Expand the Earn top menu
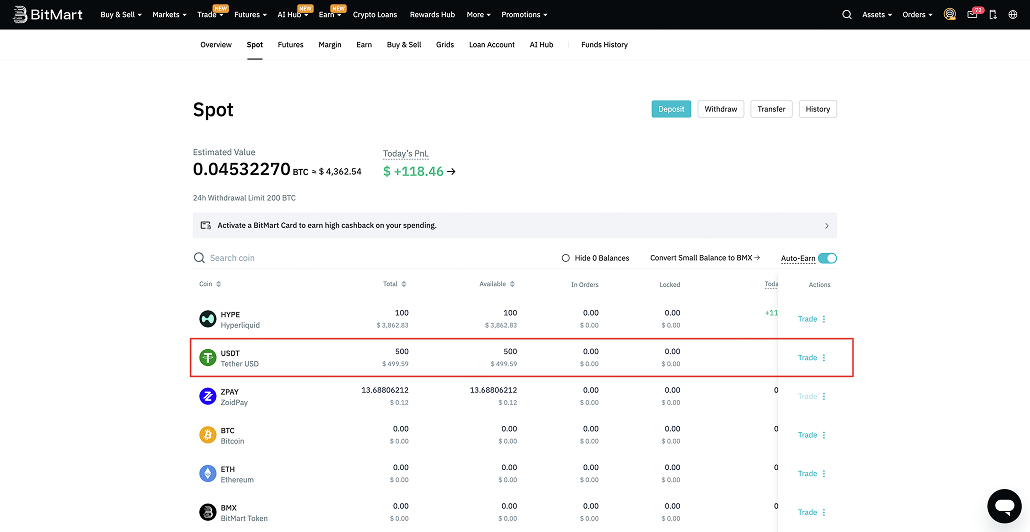This screenshot has height=532, width=1030. 330,14
